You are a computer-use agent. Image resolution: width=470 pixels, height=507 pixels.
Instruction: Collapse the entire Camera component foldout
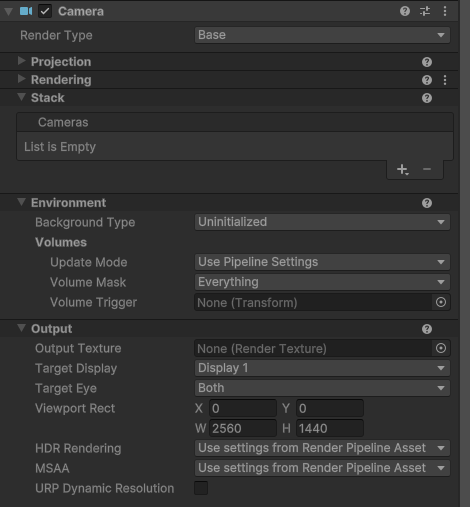point(8,12)
